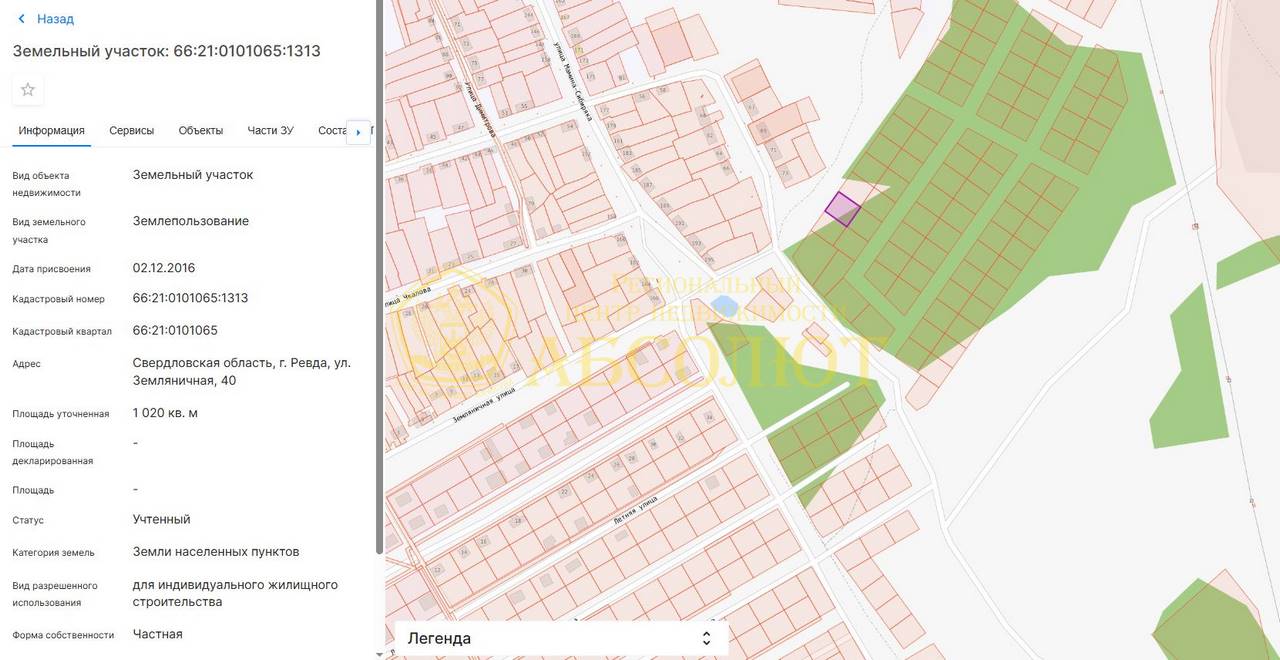Click the Кадастровый квартал value '66:21:0101065'

point(175,330)
